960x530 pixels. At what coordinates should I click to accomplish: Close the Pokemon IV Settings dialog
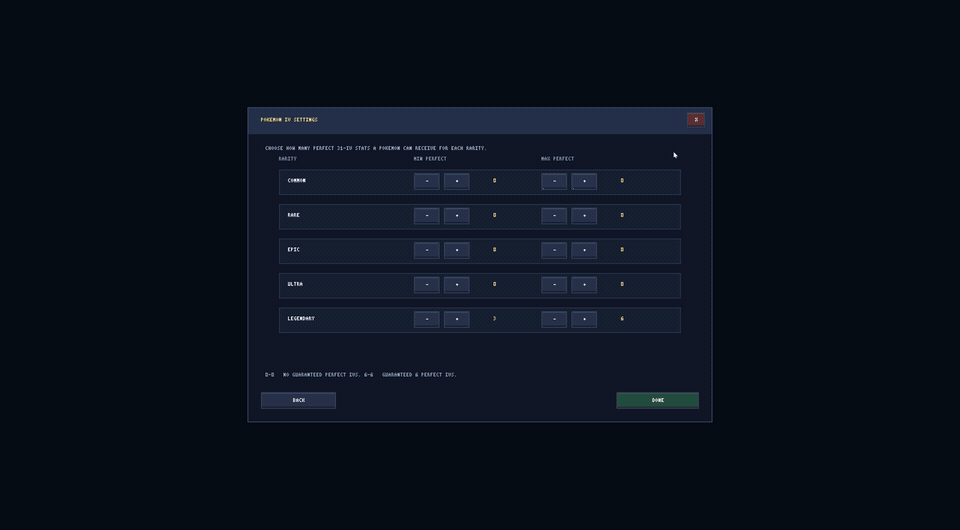[x=696, y=120]
